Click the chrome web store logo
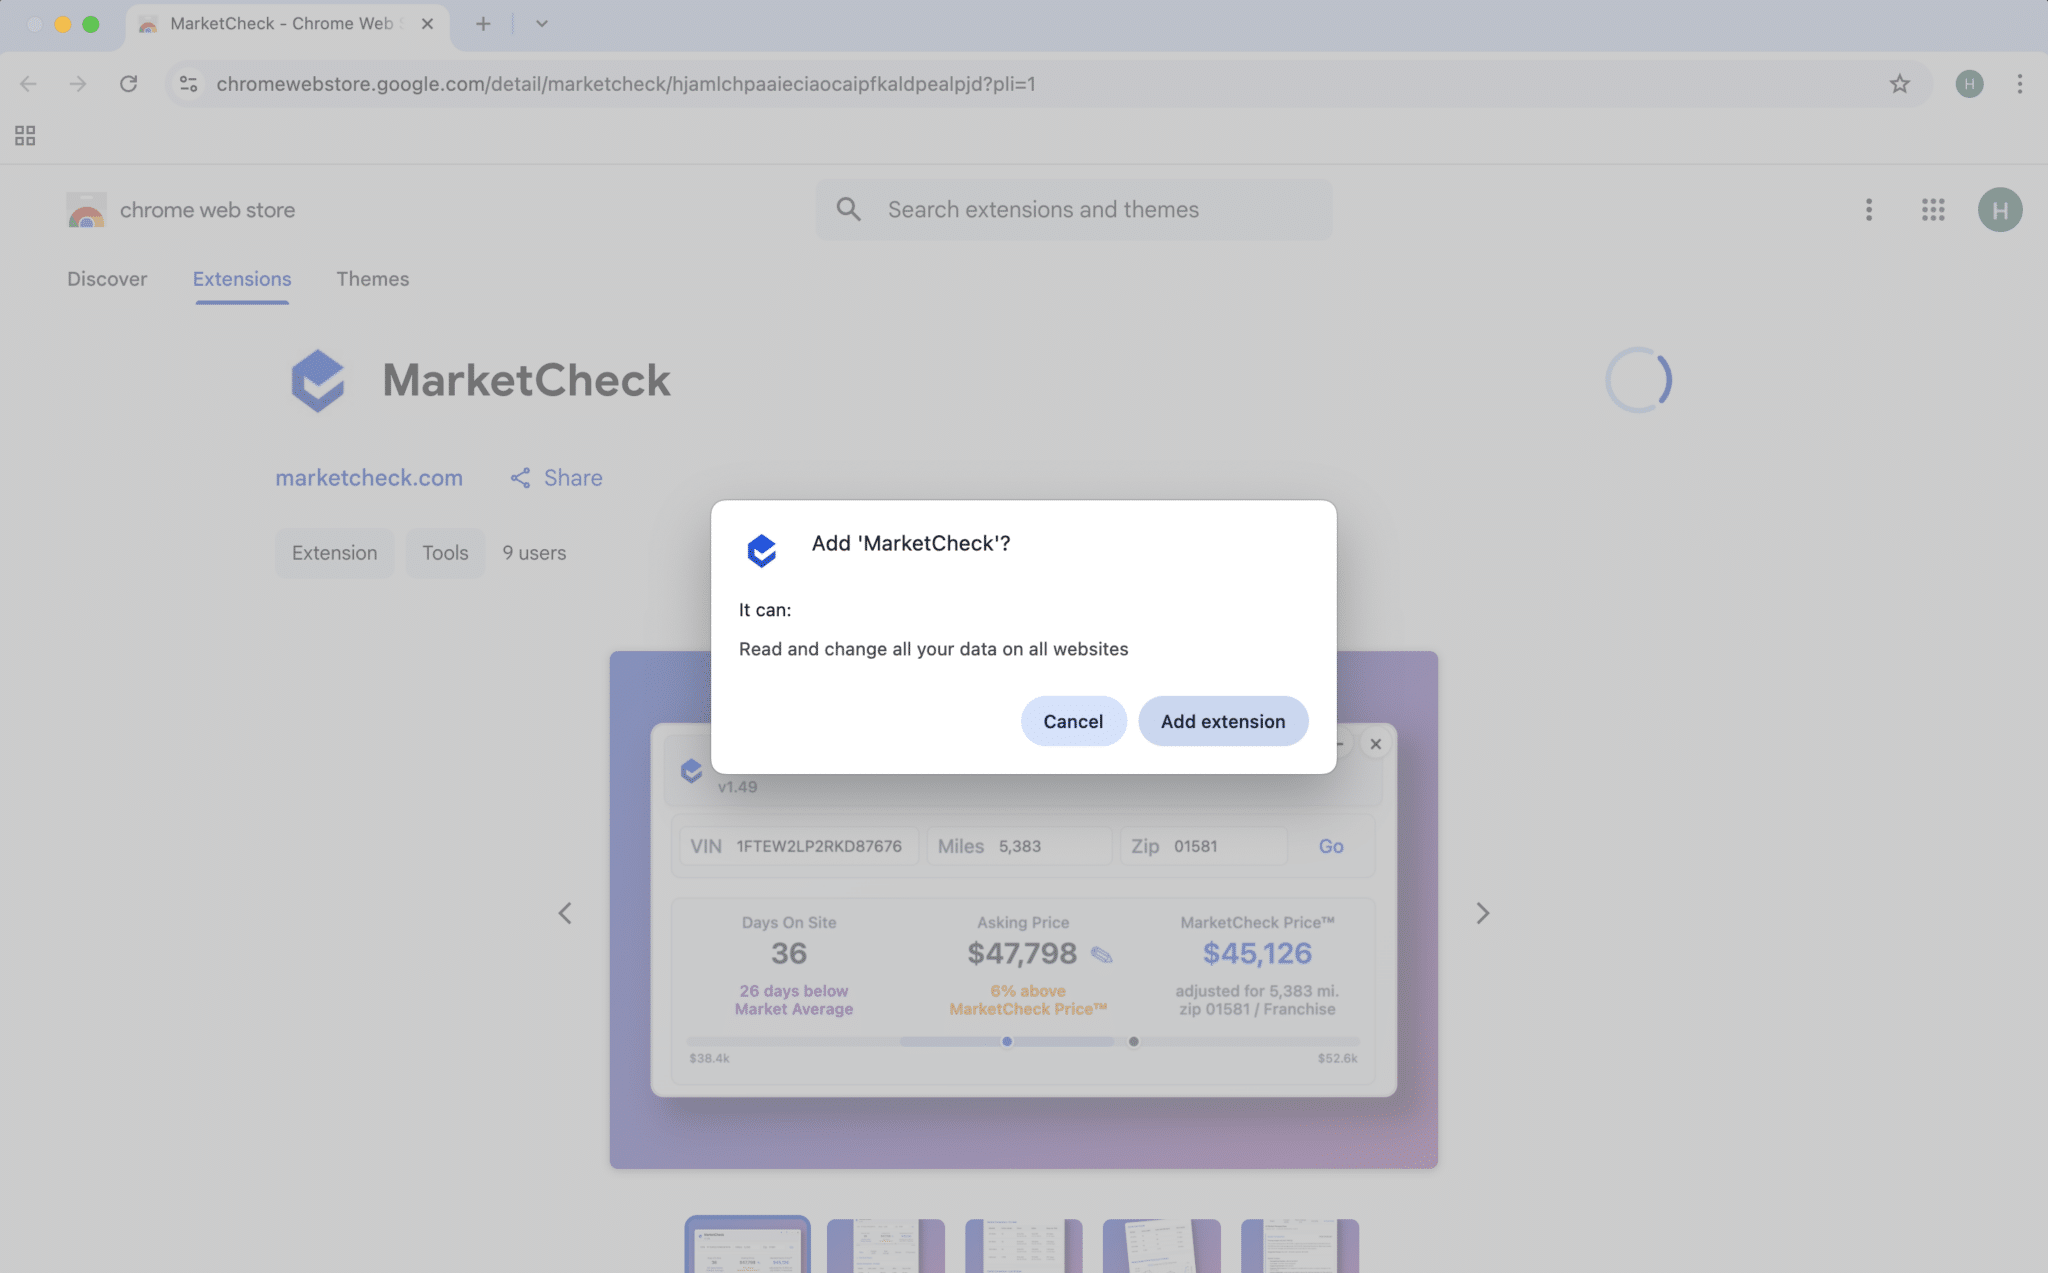 coord(86,210)
